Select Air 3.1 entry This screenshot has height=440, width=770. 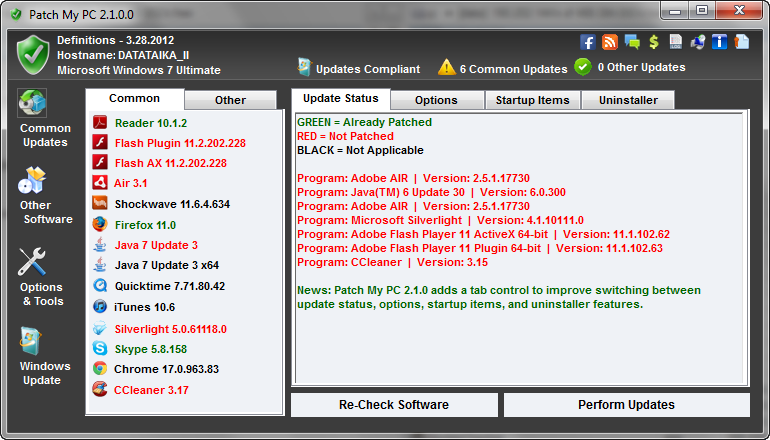(131, 183)
